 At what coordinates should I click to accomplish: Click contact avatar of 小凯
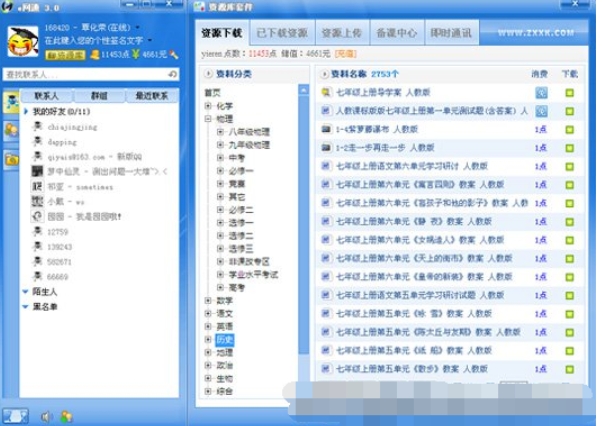click(37, 201)
